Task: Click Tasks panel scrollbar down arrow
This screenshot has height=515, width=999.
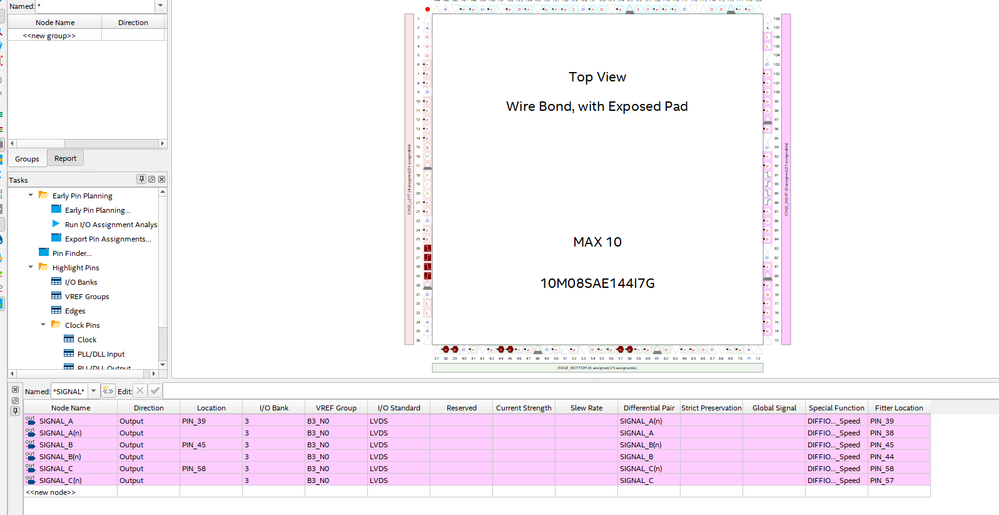Action: click(x=162, y=364)
